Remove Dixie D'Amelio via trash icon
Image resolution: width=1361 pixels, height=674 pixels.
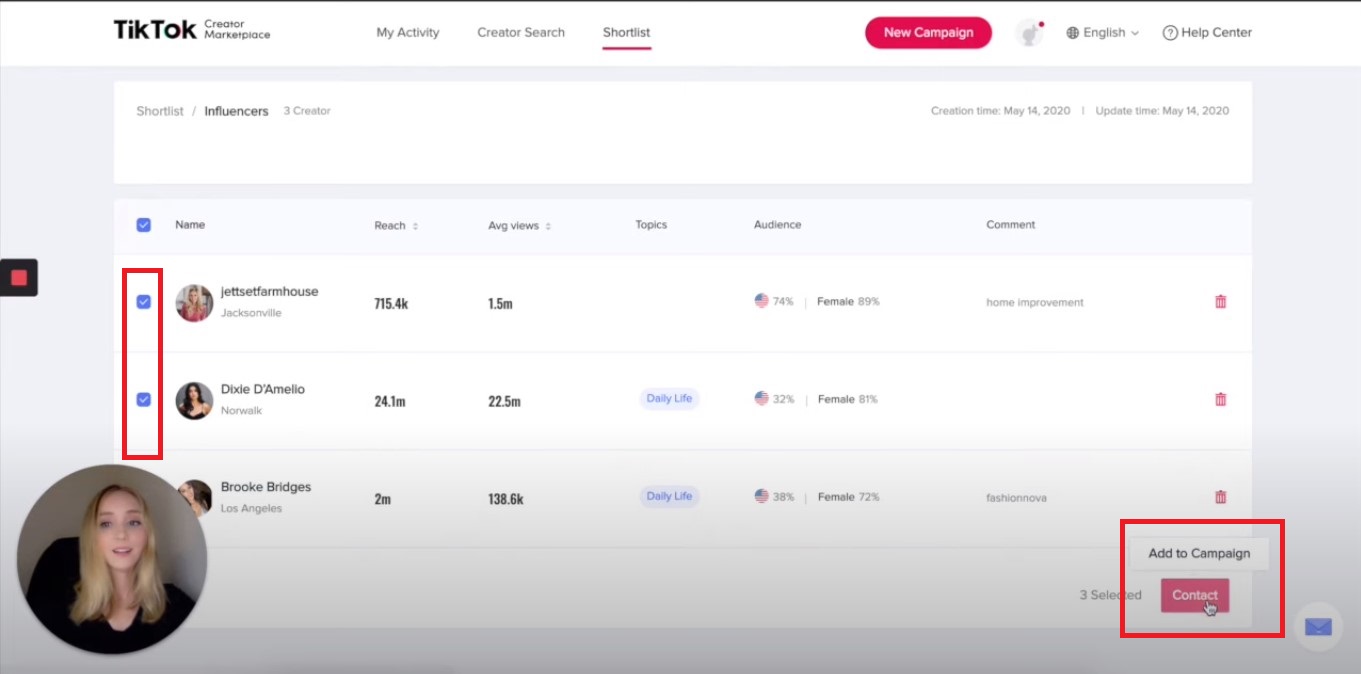tap(1220, 399)
